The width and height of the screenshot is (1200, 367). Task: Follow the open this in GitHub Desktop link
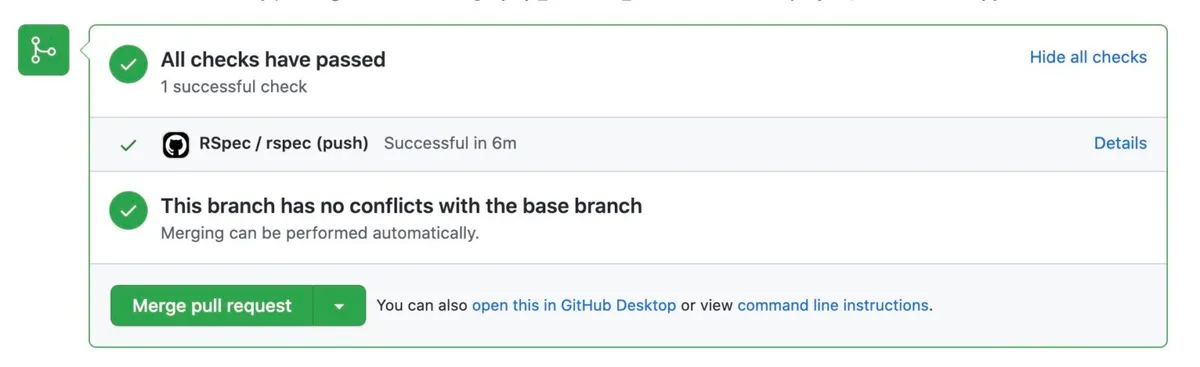point(574,305)
